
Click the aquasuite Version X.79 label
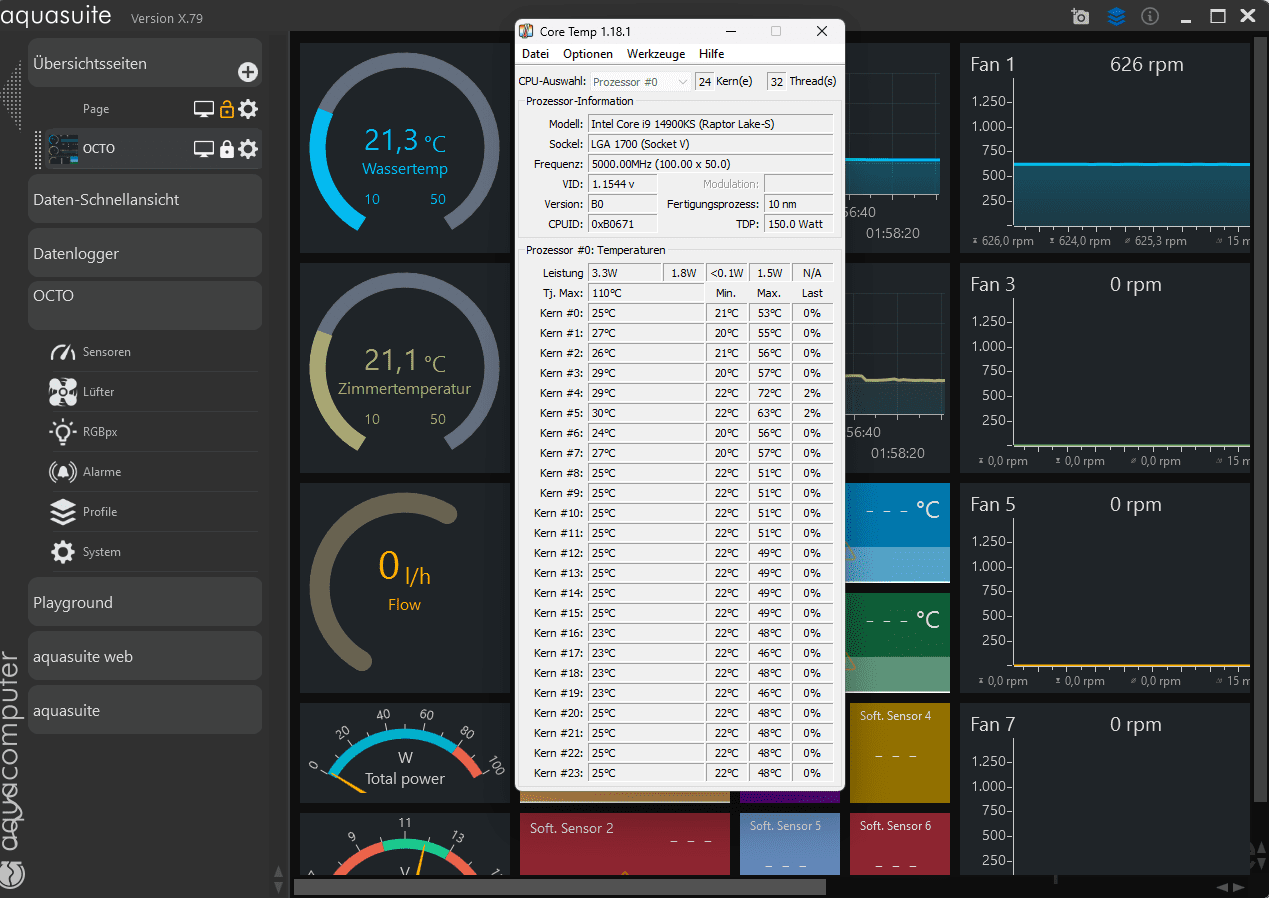click(x=167, y=19)
